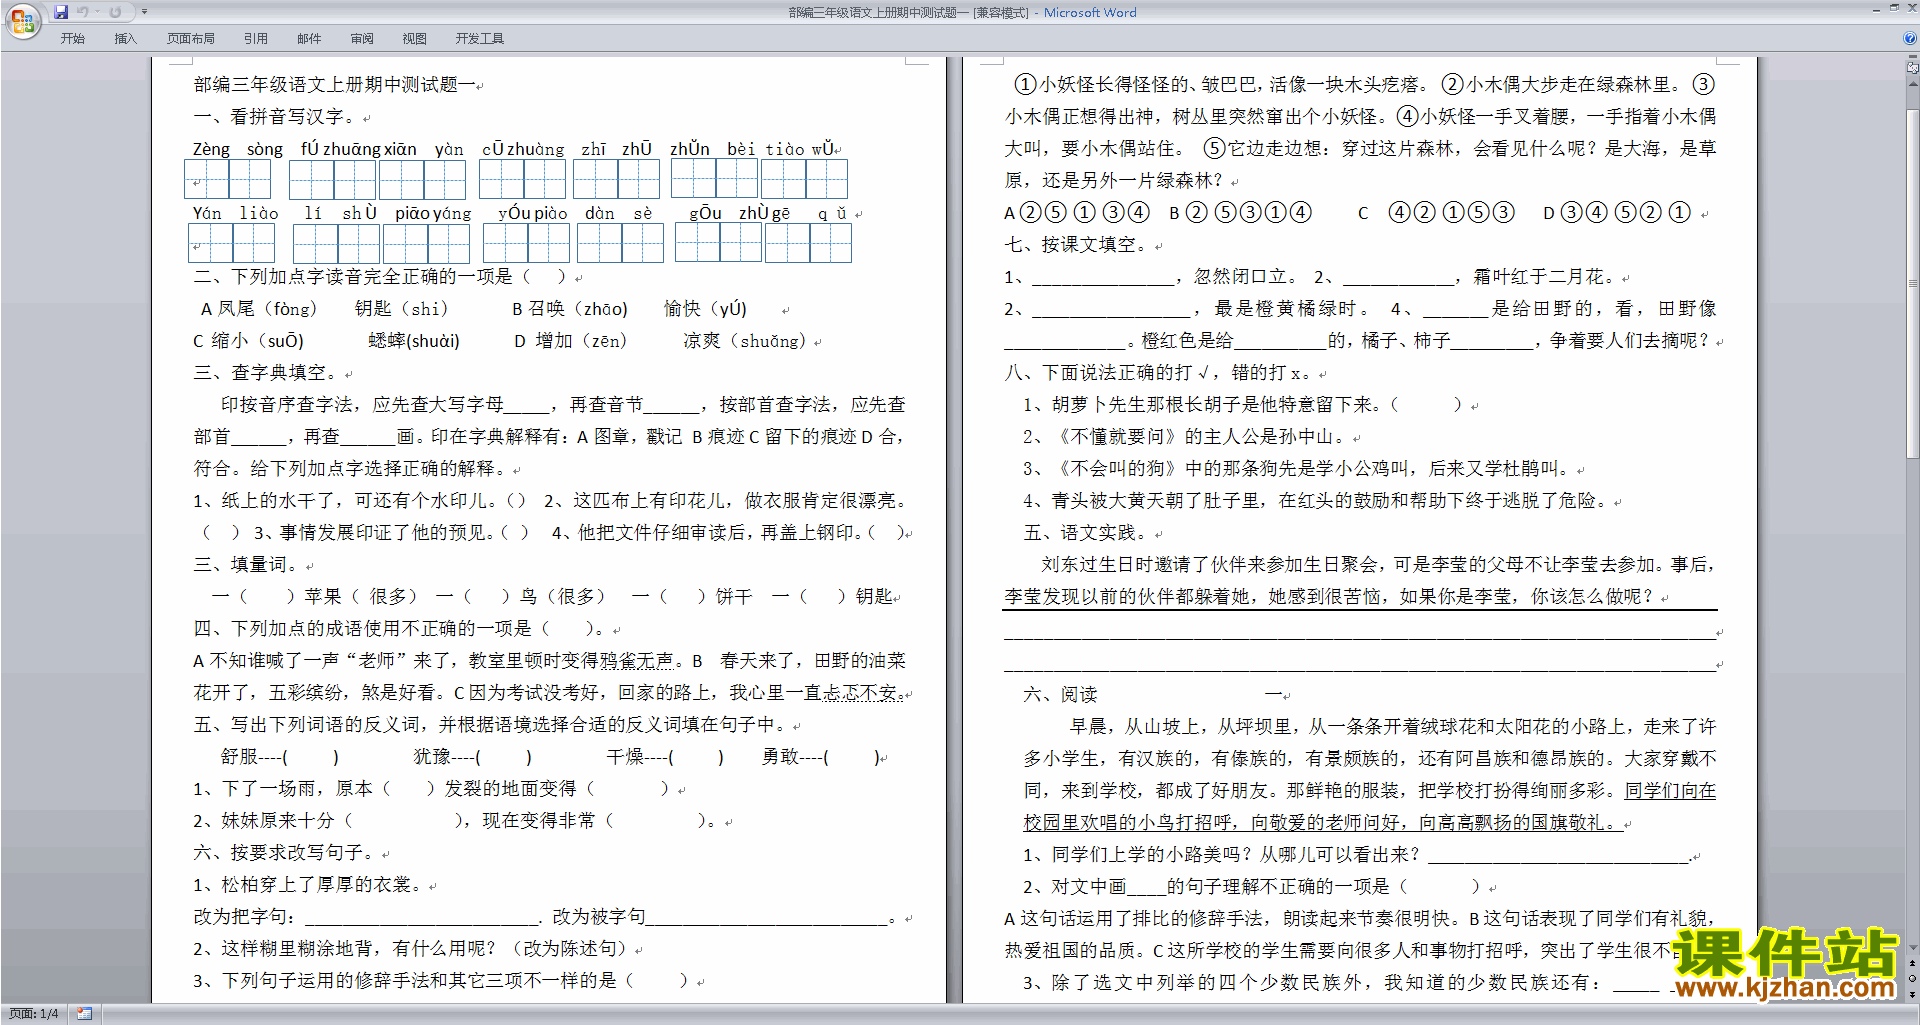Open Word Help via question mark
Image resolution: width=1920 pixels, height=1025 pixels.
1910,38
